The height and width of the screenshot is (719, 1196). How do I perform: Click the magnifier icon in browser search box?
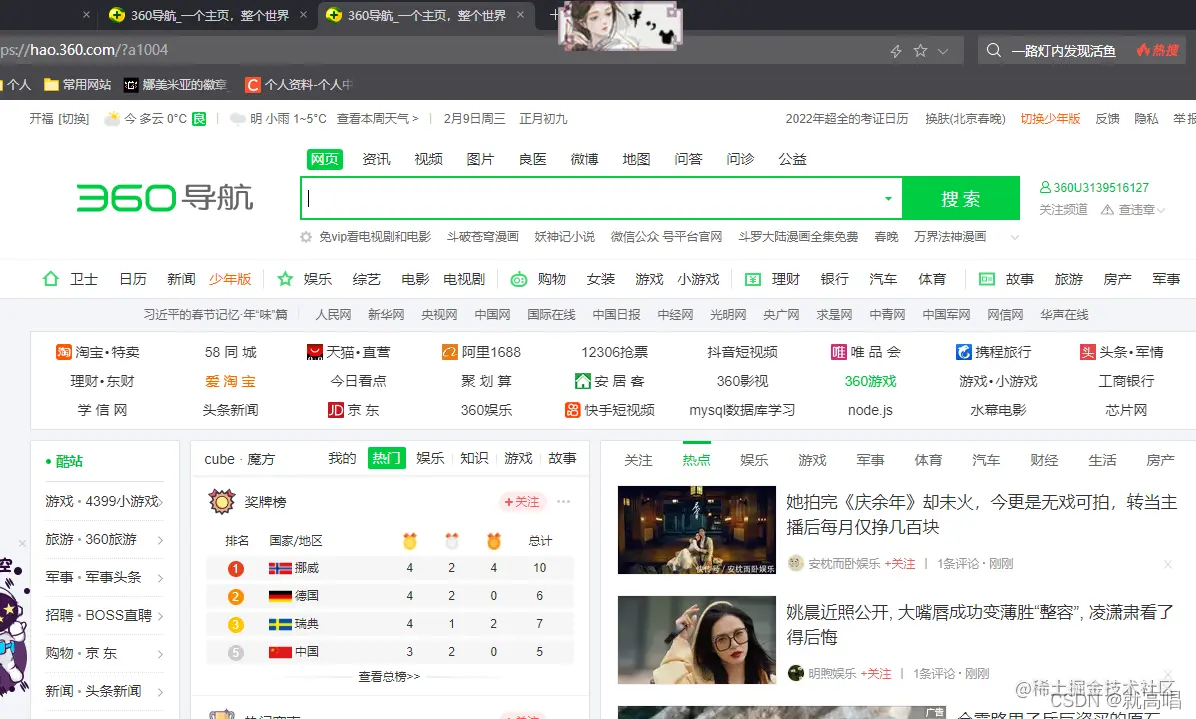pyautogui.click(x=993, y=50)
